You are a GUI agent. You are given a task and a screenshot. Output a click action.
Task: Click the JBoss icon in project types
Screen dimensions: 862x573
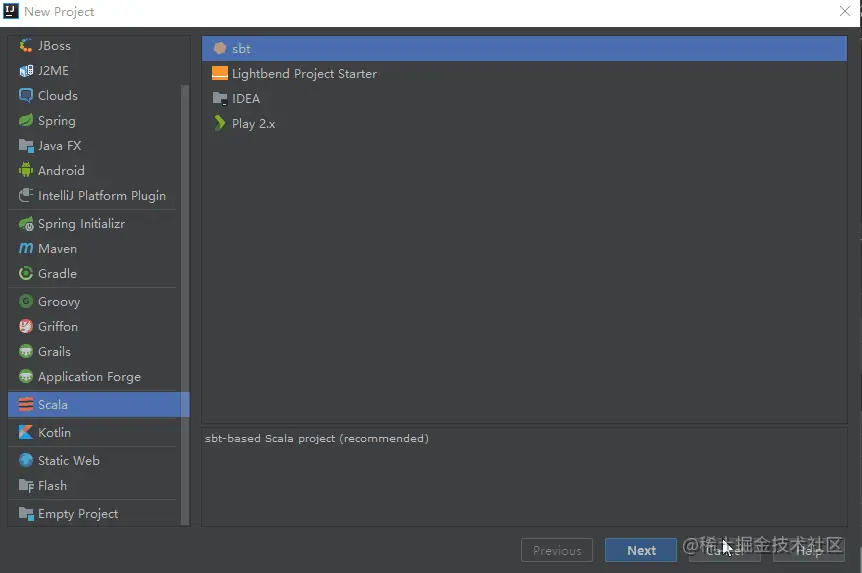coord(26,46)
